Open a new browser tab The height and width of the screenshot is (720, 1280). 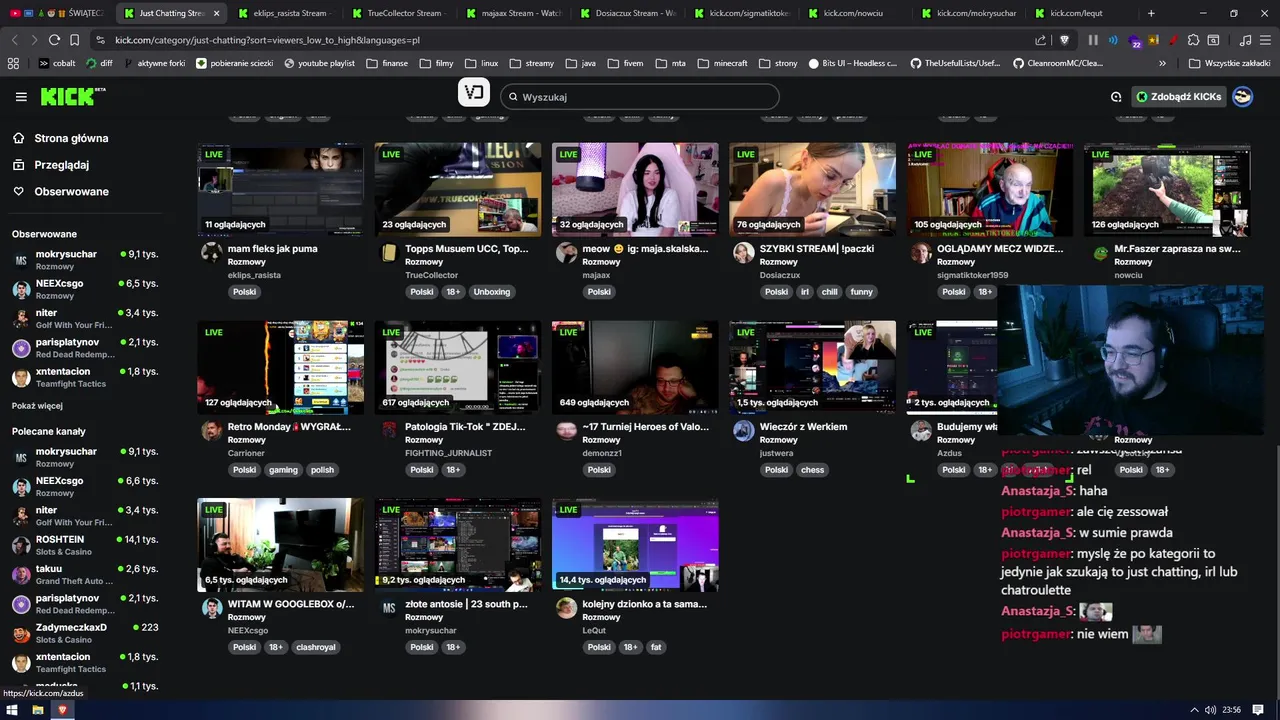1151,13
